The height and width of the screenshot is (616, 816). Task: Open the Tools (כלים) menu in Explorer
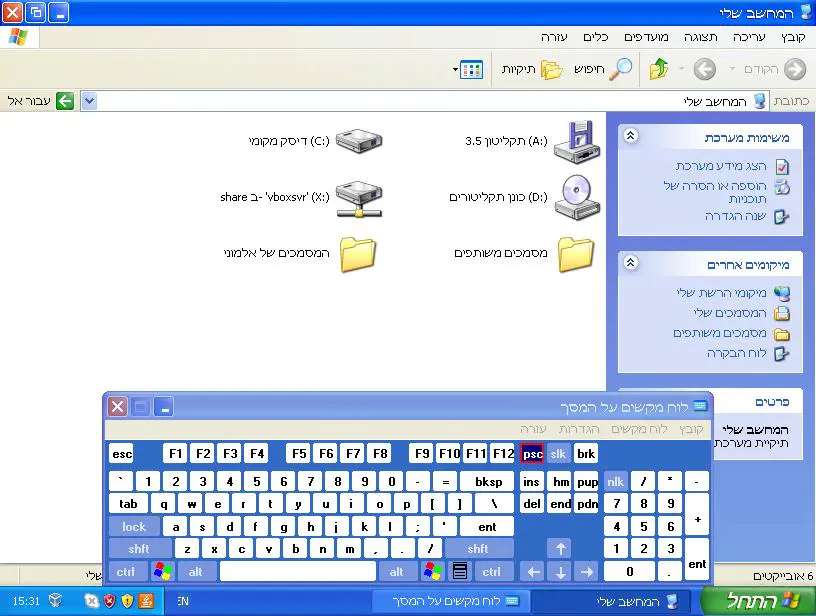pyautogui.click(x=596, y=37)
